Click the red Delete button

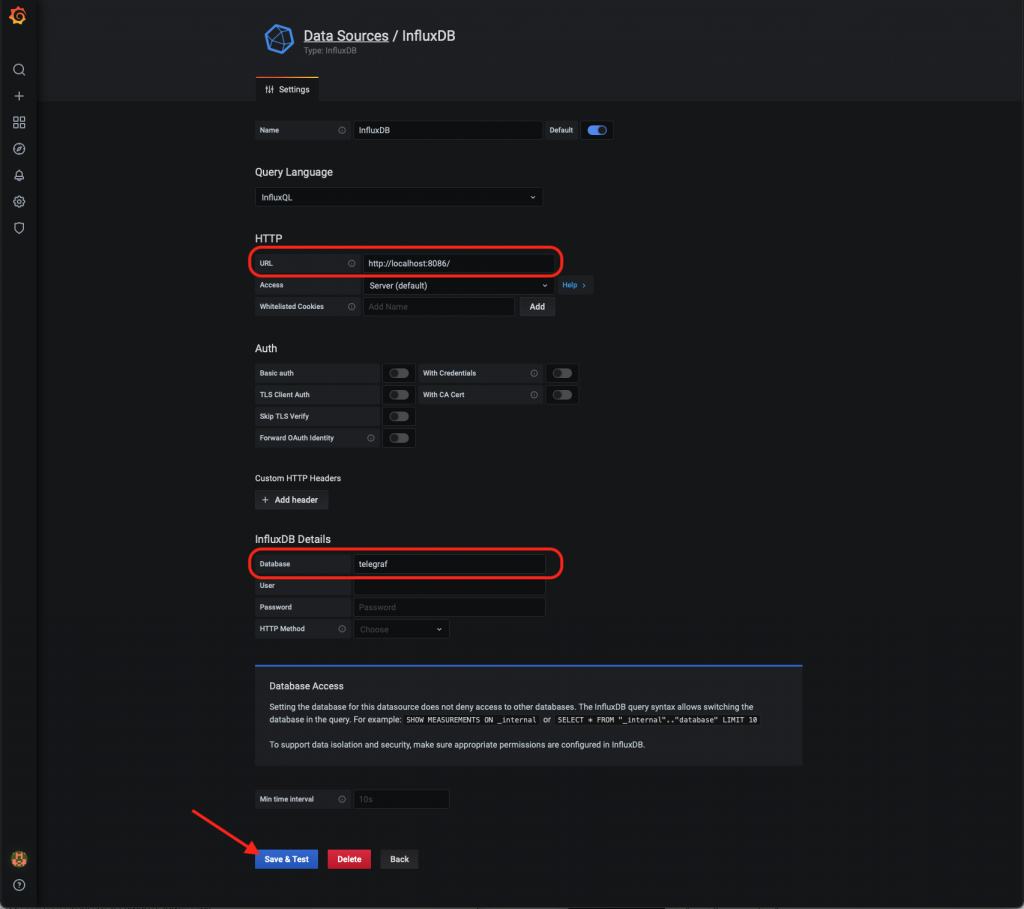coord(349,859)
